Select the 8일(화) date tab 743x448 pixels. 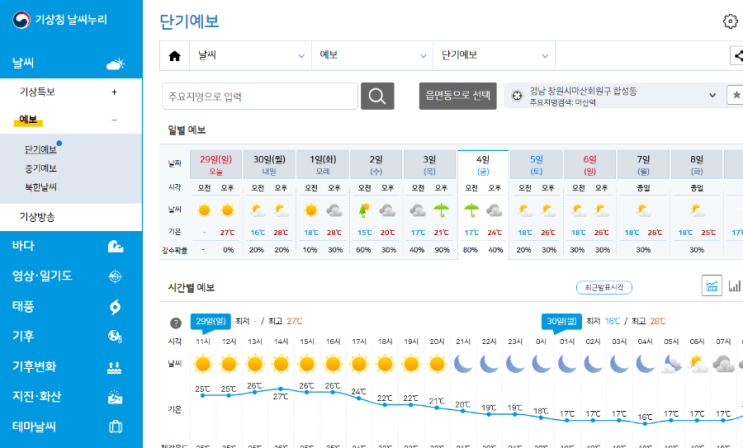click(x=697, y=165)
